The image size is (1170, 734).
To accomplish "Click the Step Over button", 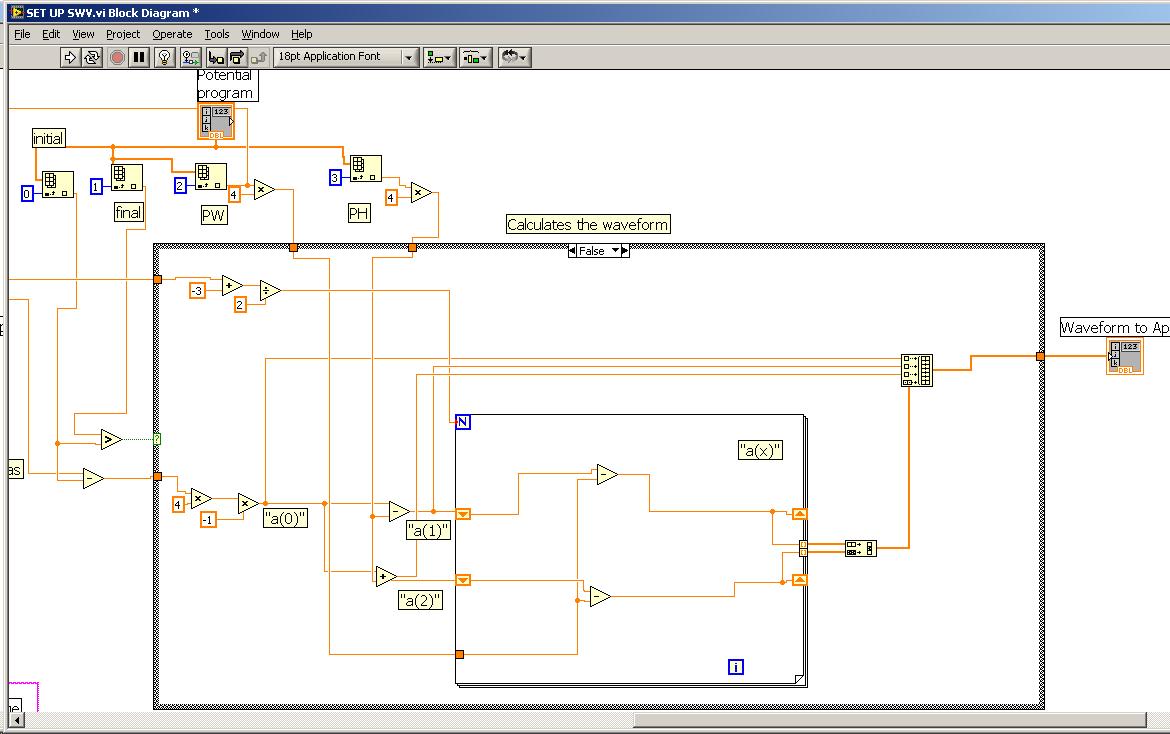I will (238, 58).
